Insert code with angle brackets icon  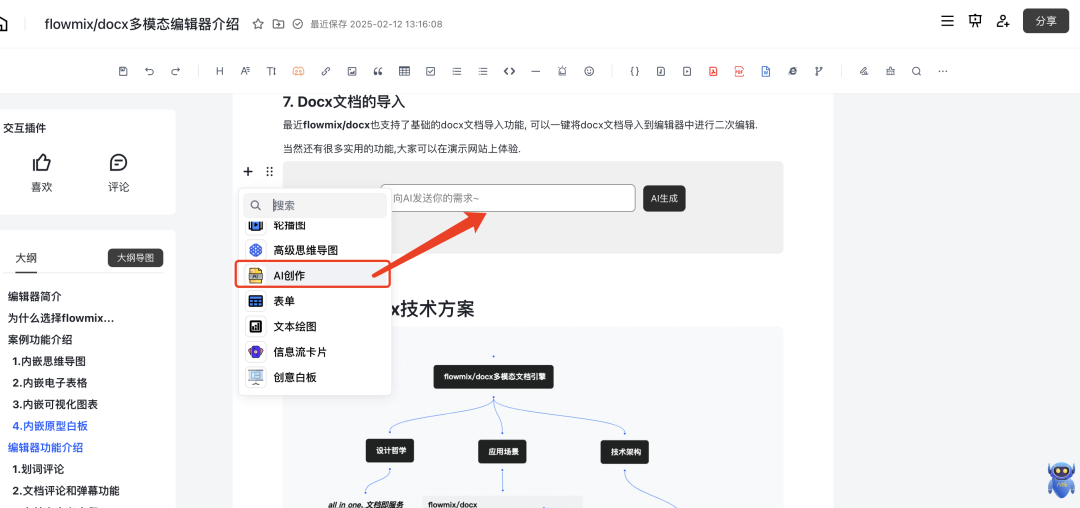510,71
